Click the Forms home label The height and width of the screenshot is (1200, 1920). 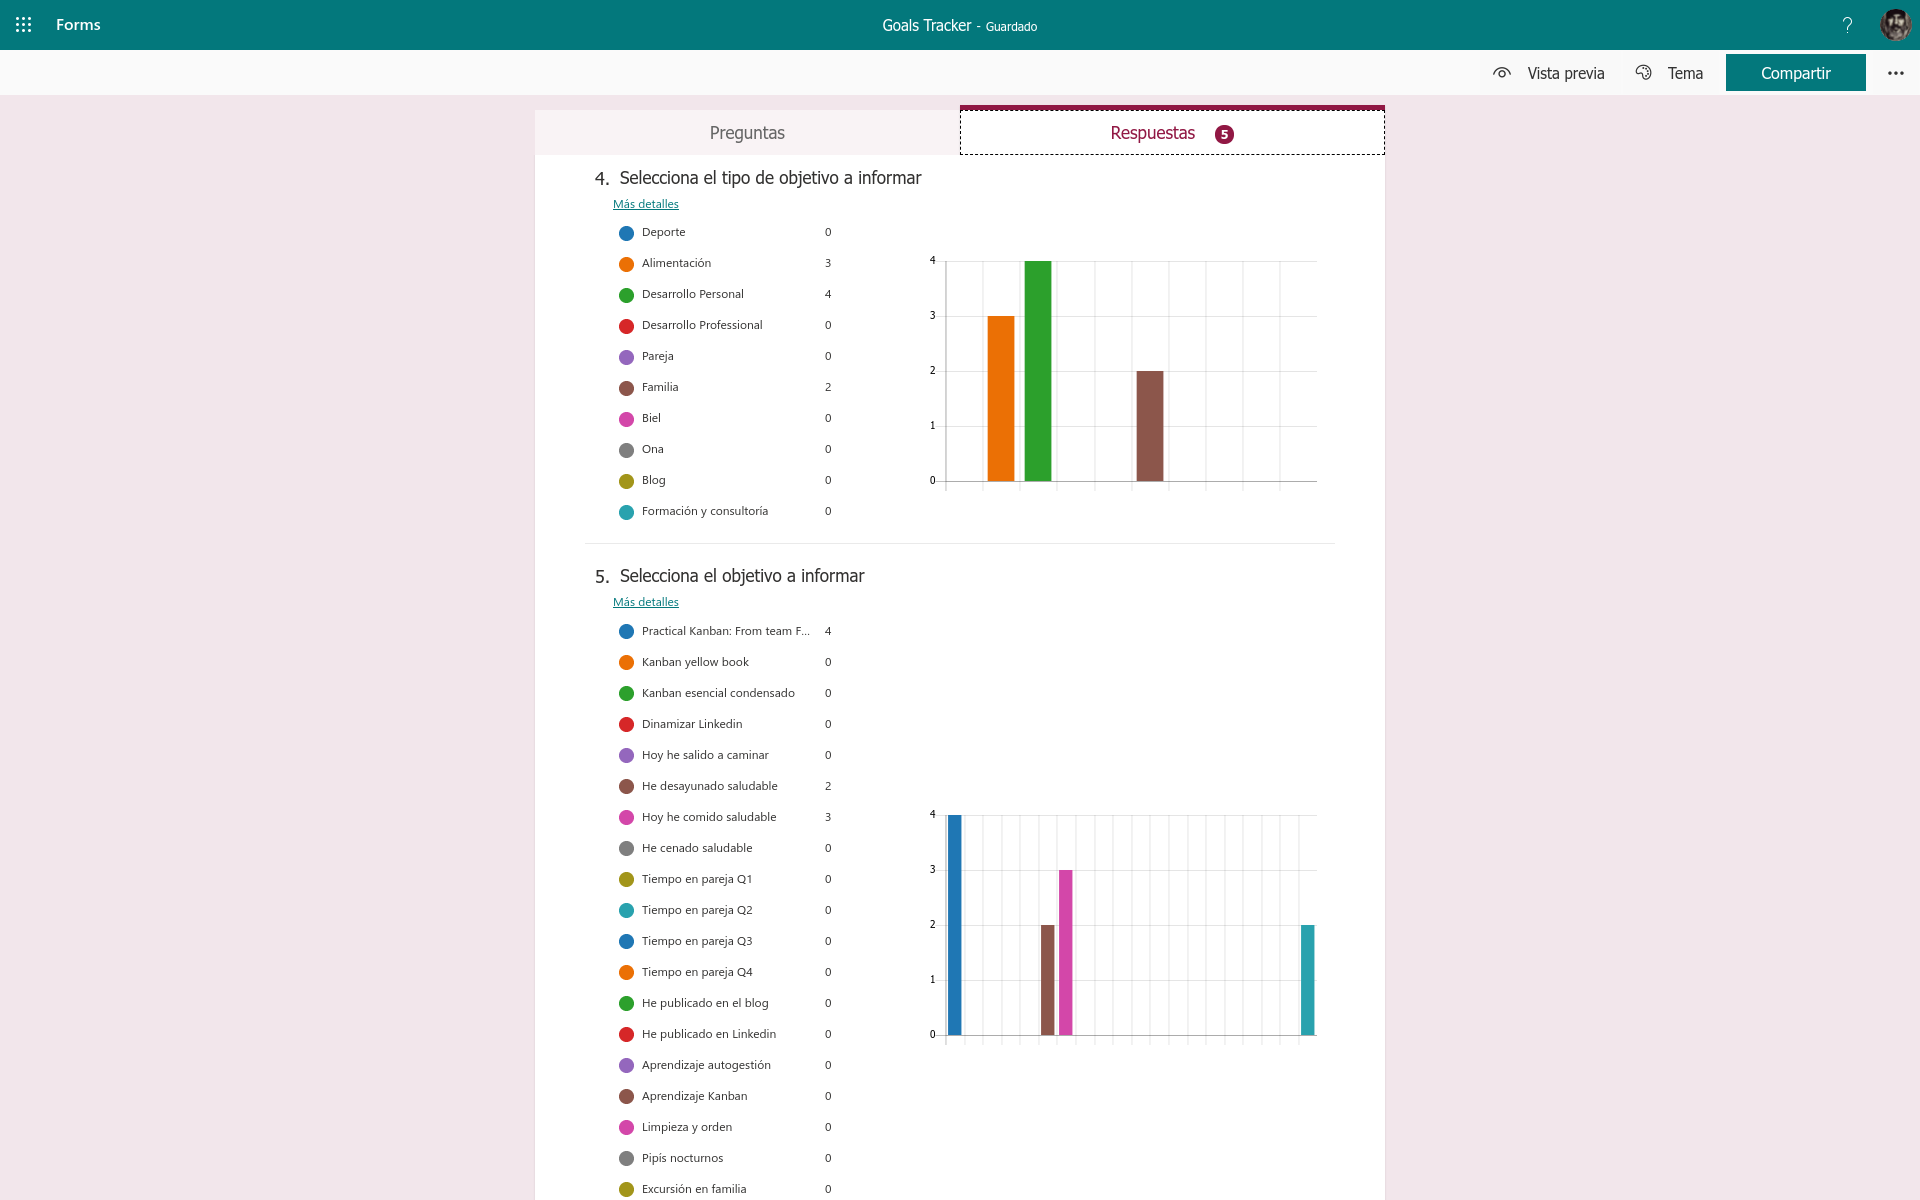pyautogui.click(x=78, y=25)
